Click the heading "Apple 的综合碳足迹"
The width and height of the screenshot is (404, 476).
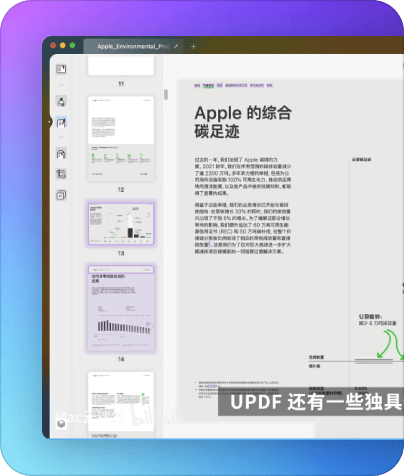pos(243,122)
